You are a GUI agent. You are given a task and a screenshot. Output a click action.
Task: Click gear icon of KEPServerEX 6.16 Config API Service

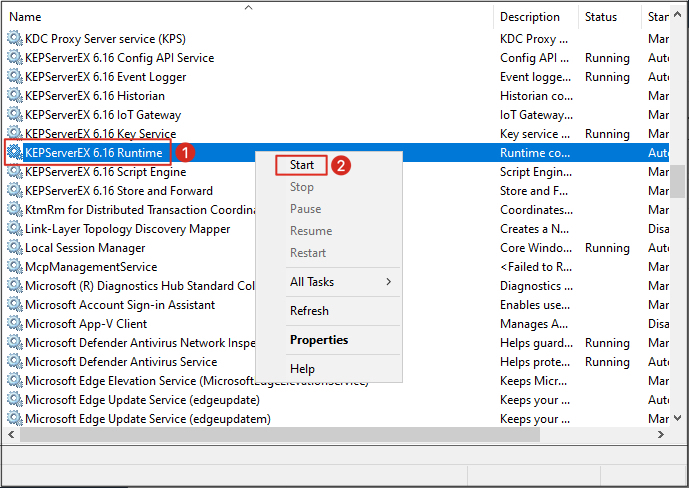(15, 58)
